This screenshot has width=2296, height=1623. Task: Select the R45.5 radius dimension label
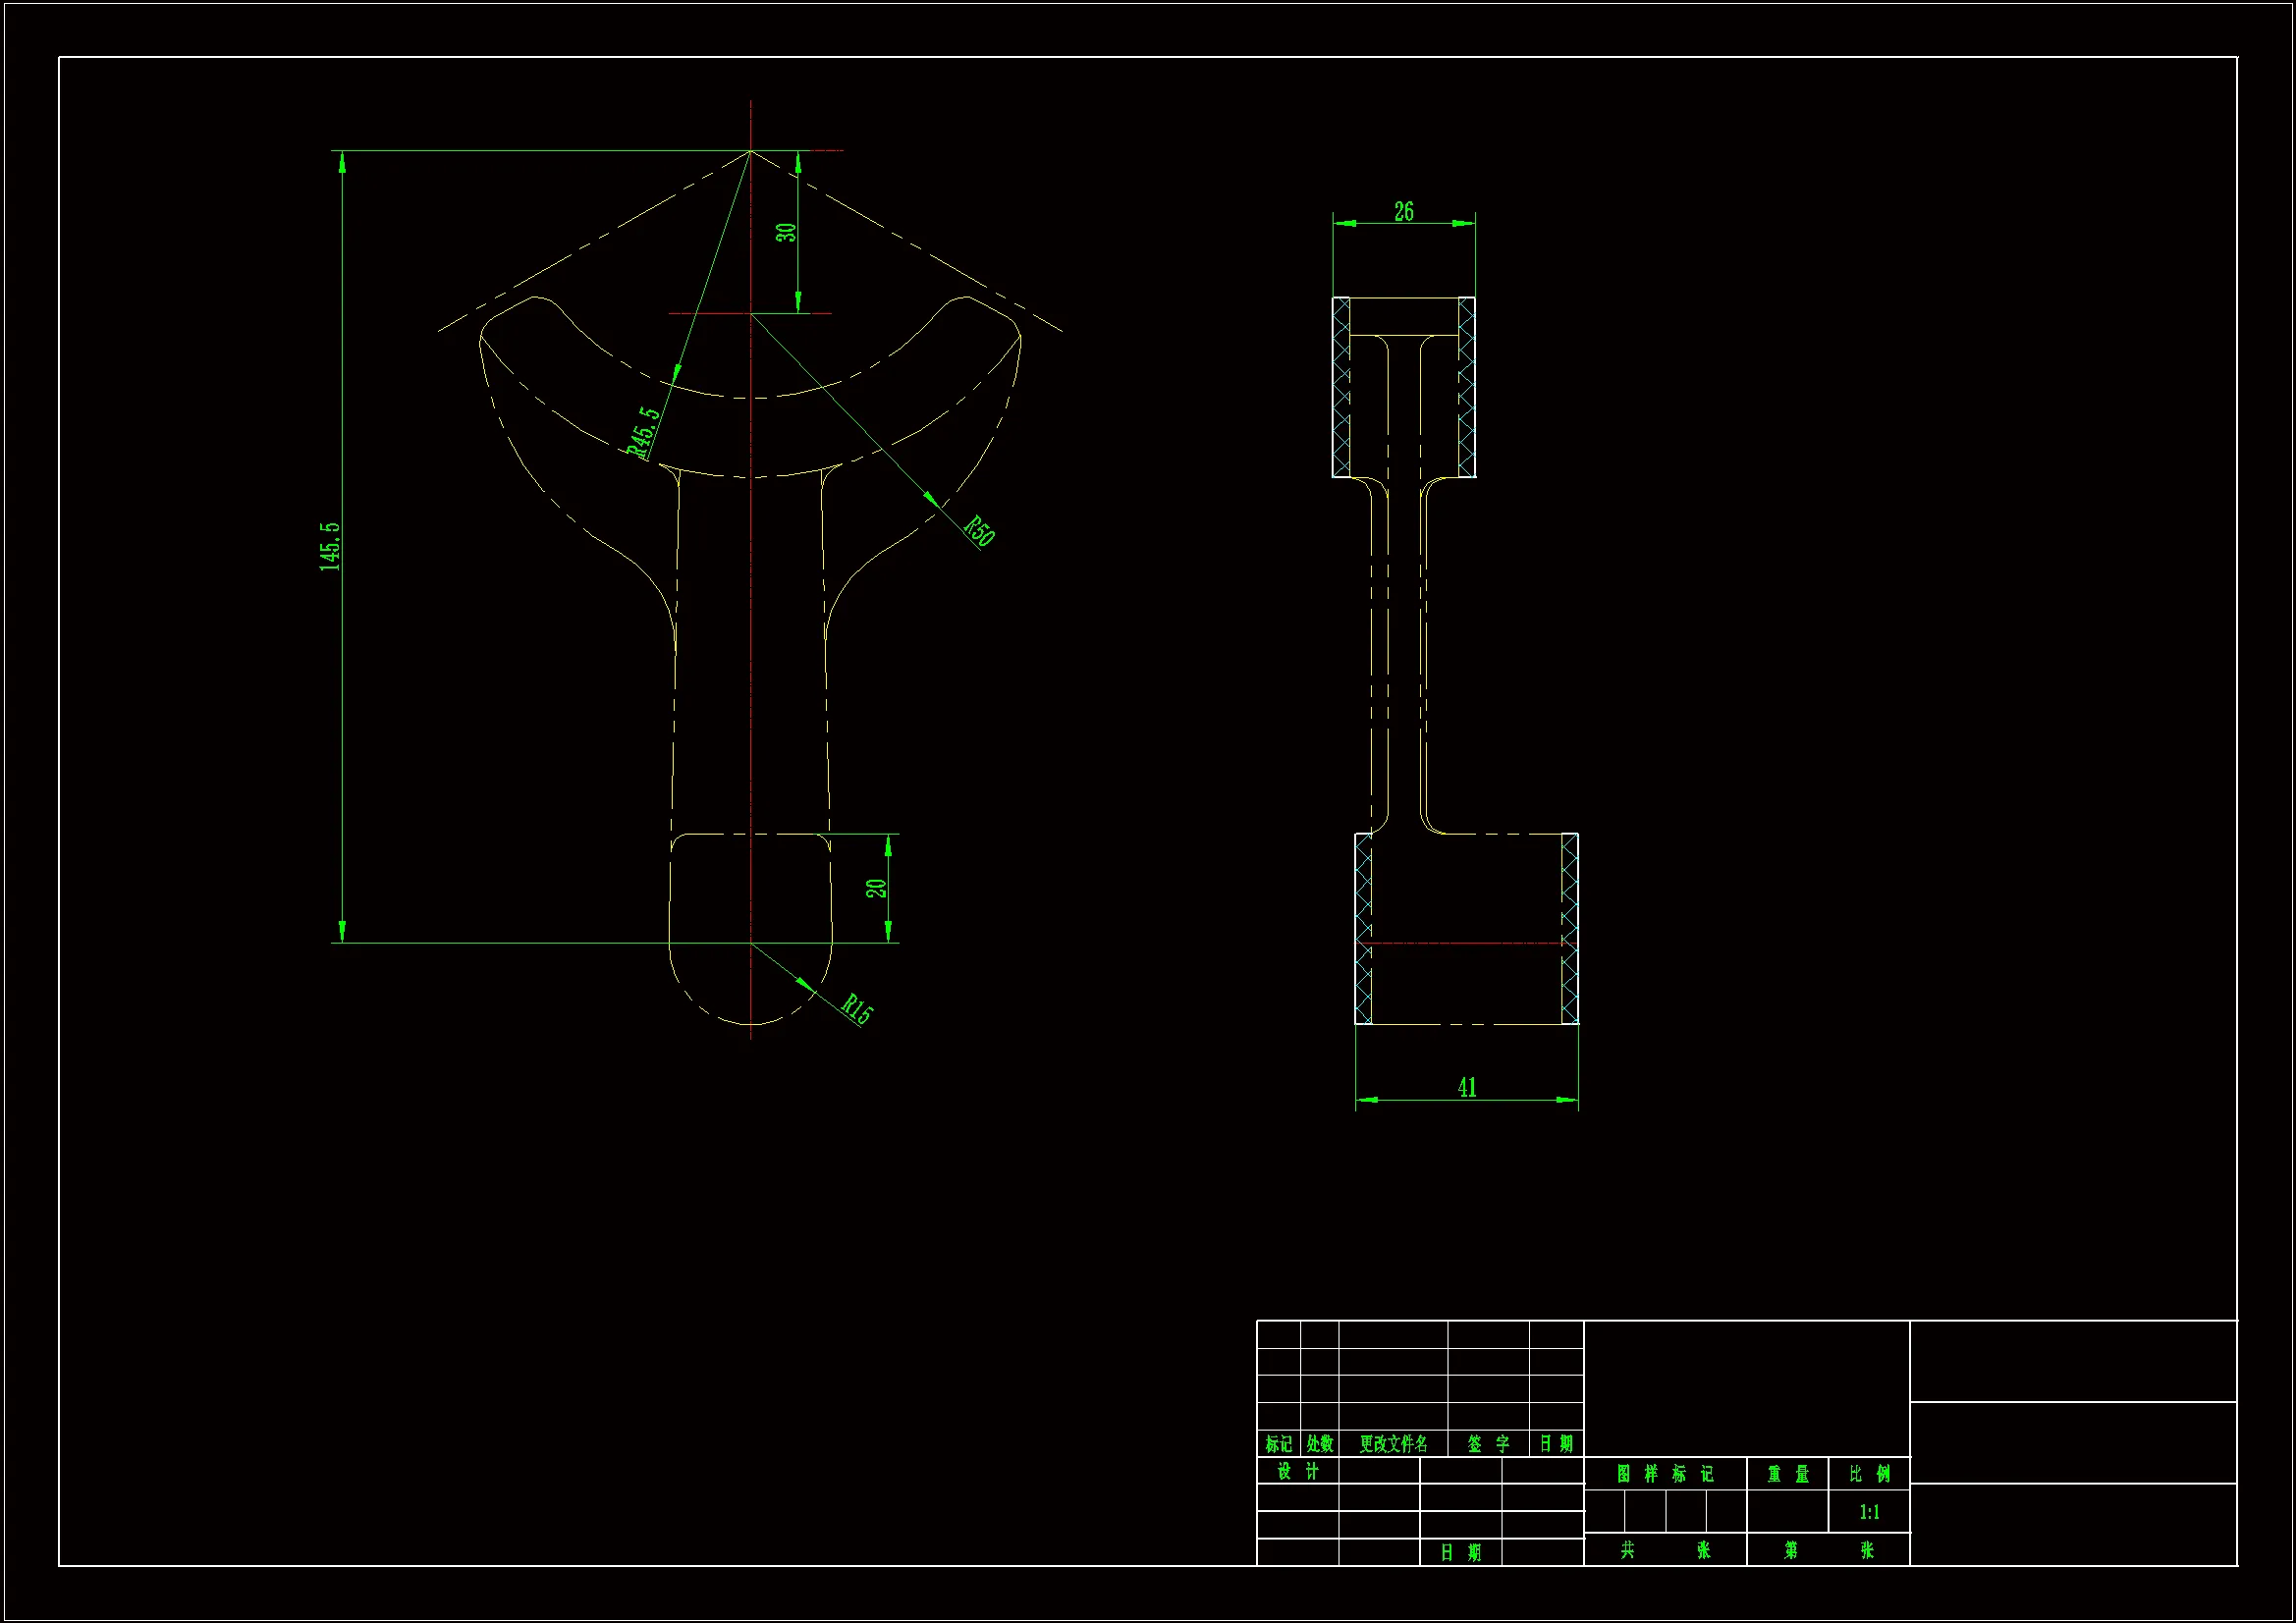(643, 431)
